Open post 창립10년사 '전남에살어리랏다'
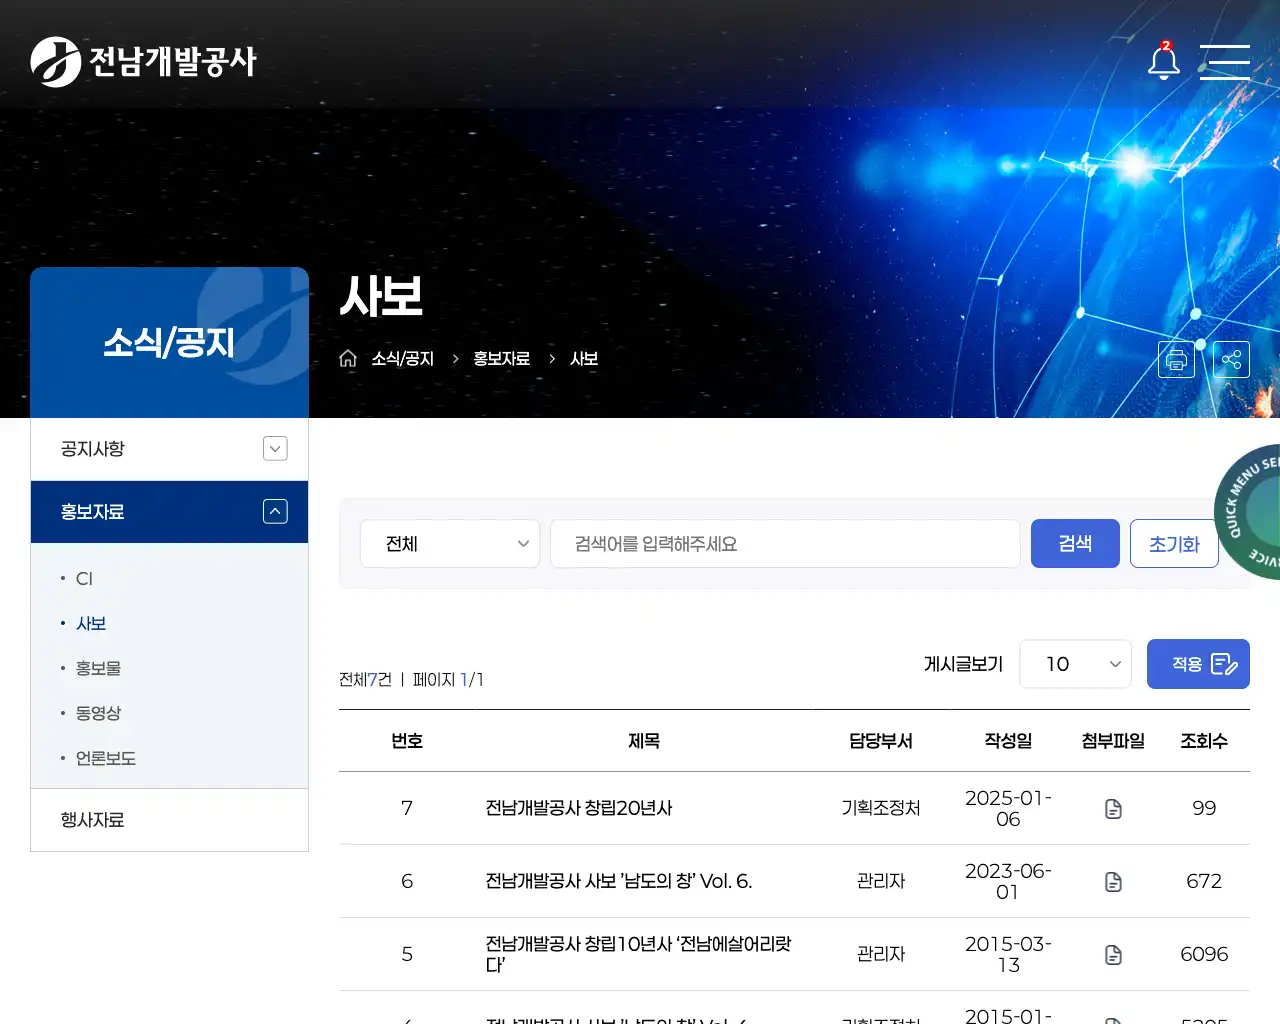This screenshot has height=1024, width=1280. point(638,954)
